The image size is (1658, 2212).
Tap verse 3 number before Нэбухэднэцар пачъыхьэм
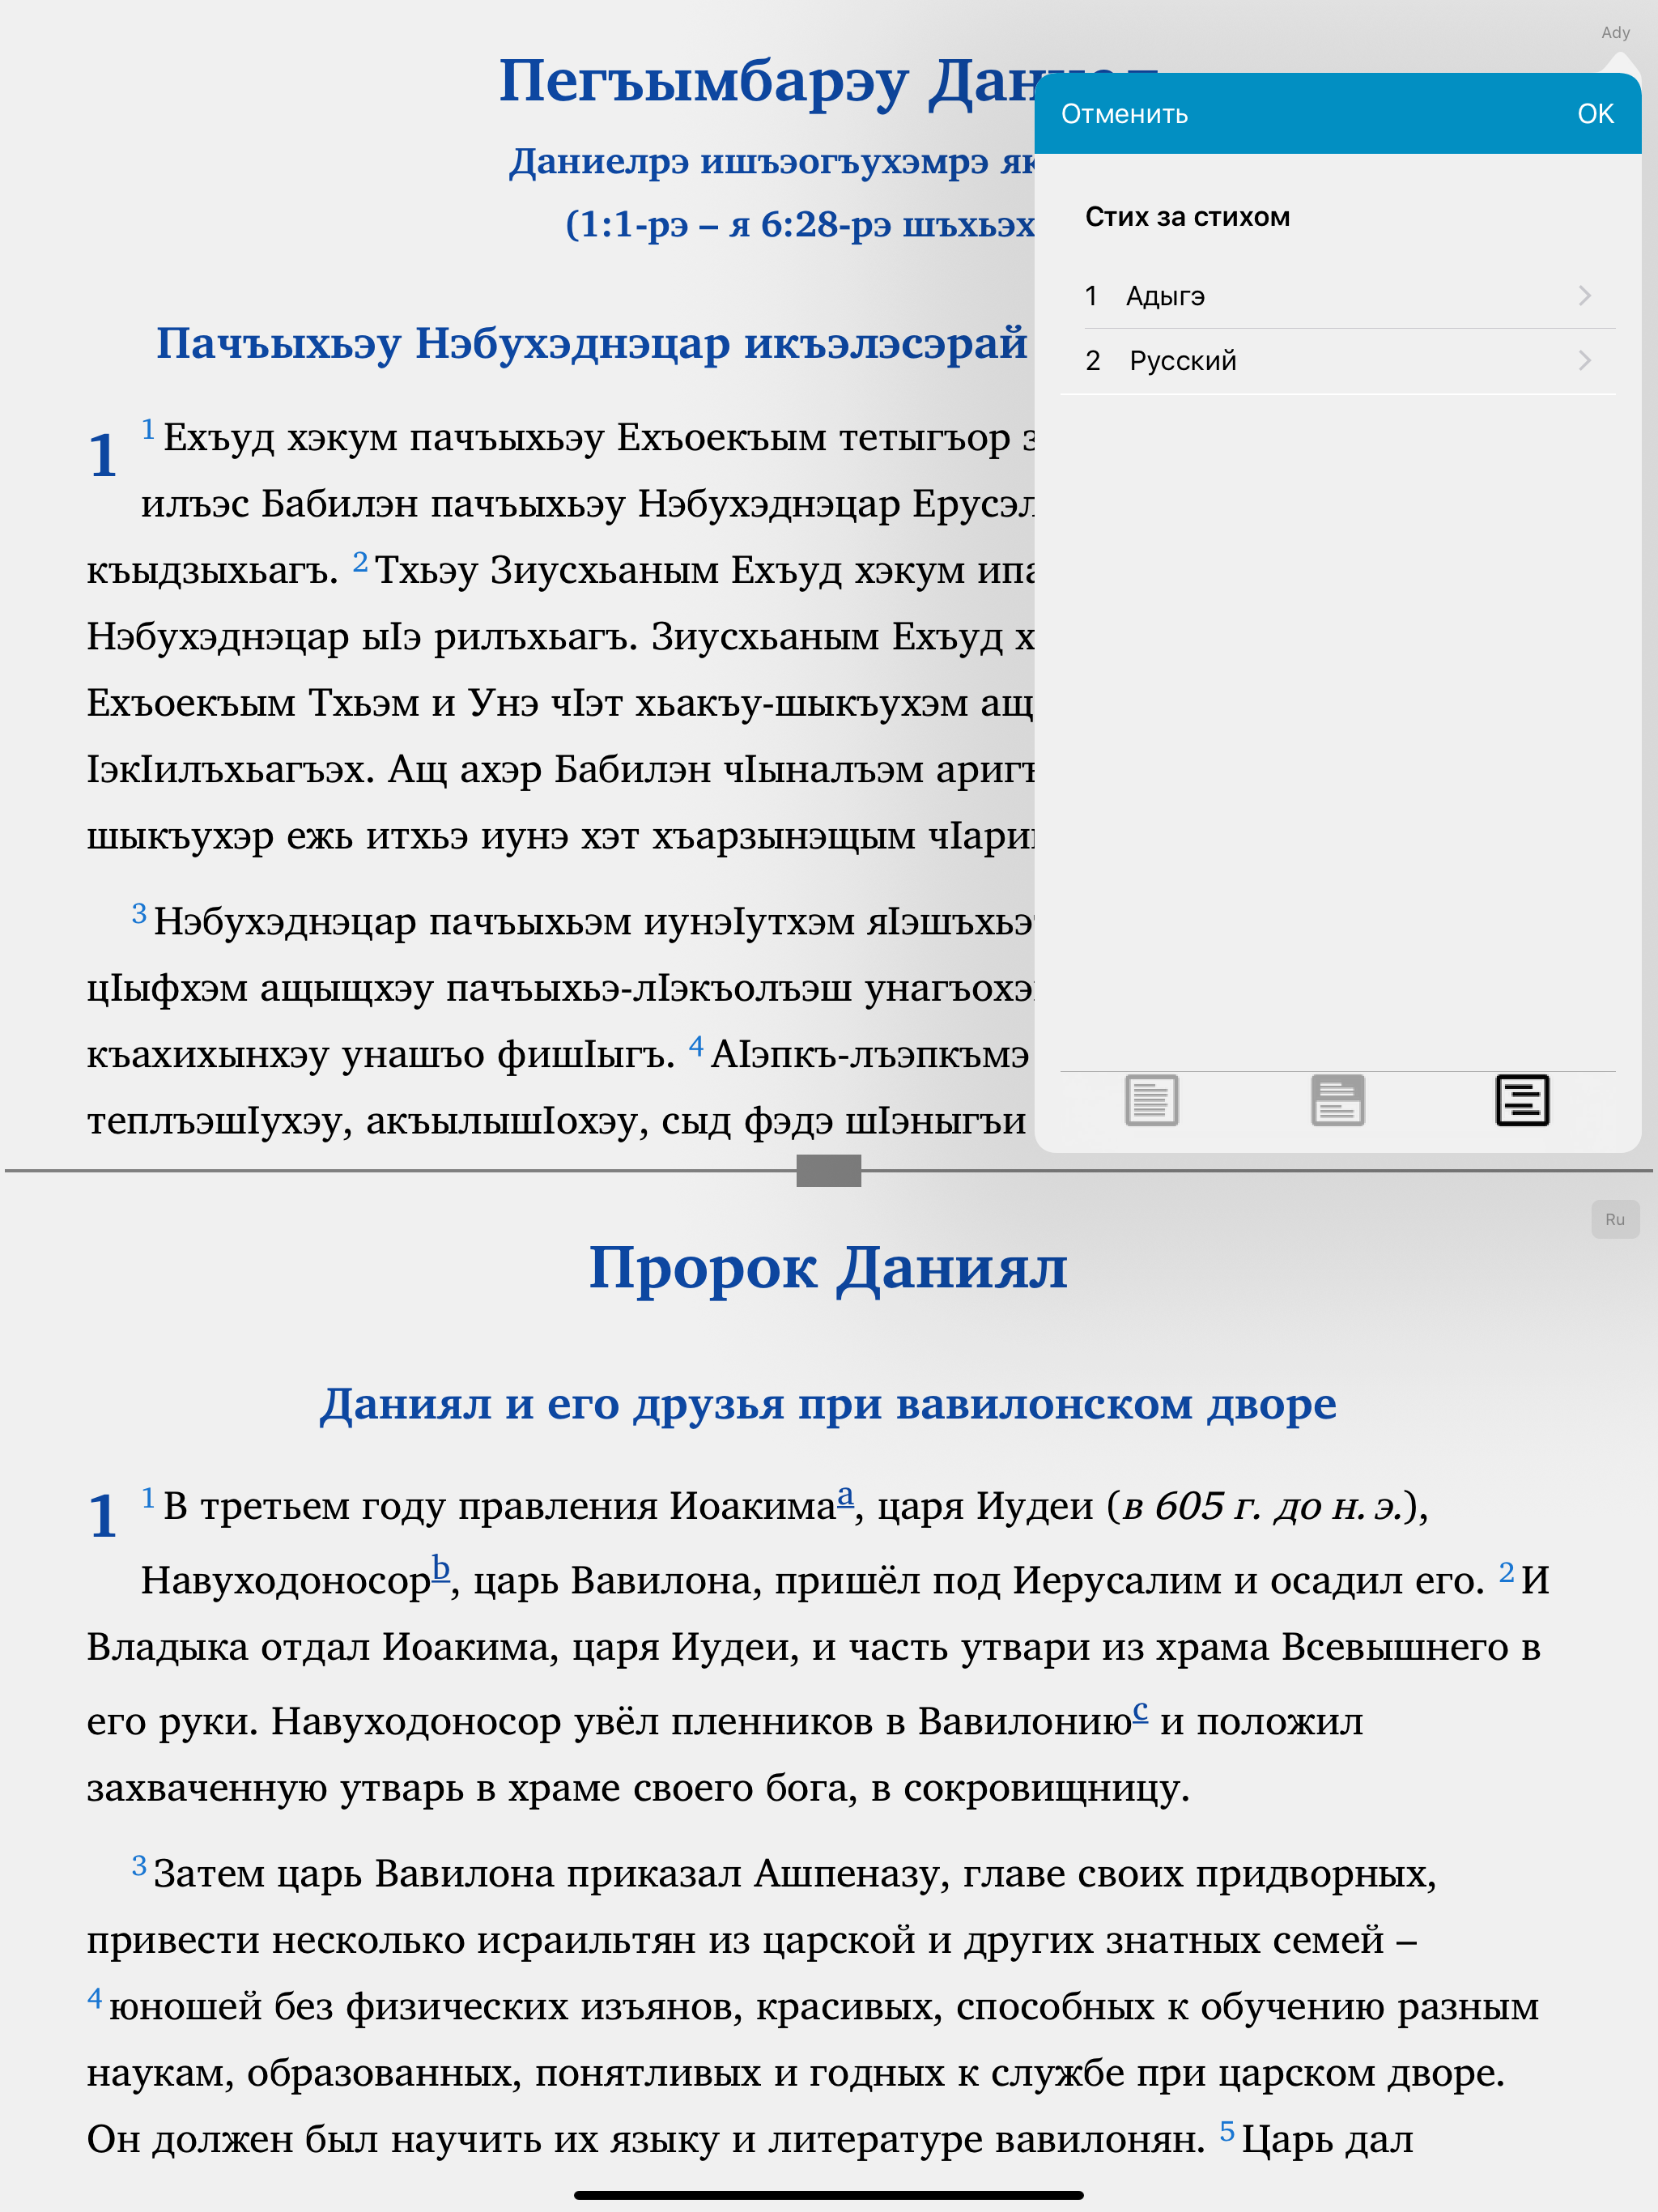(139, 913)
